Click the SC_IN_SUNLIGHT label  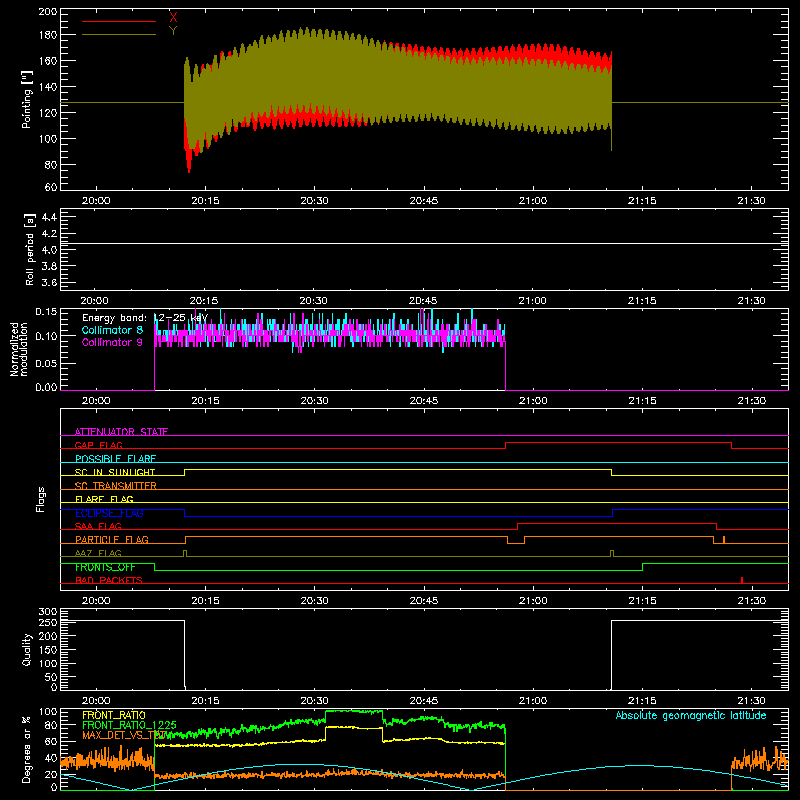click(115, 472)
